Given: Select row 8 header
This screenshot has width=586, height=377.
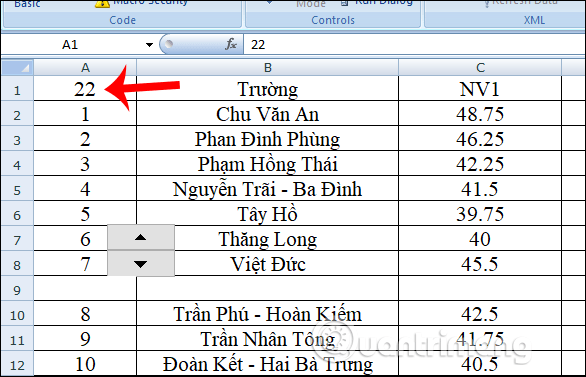Looking at the screenshot, I should (18, 264).
